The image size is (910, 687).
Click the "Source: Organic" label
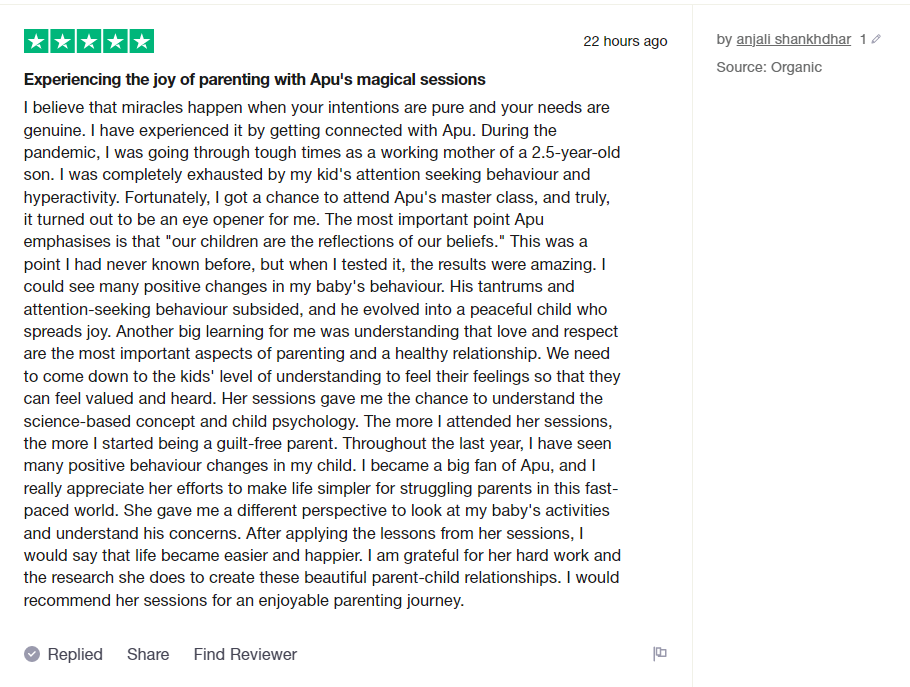point(769,67)
